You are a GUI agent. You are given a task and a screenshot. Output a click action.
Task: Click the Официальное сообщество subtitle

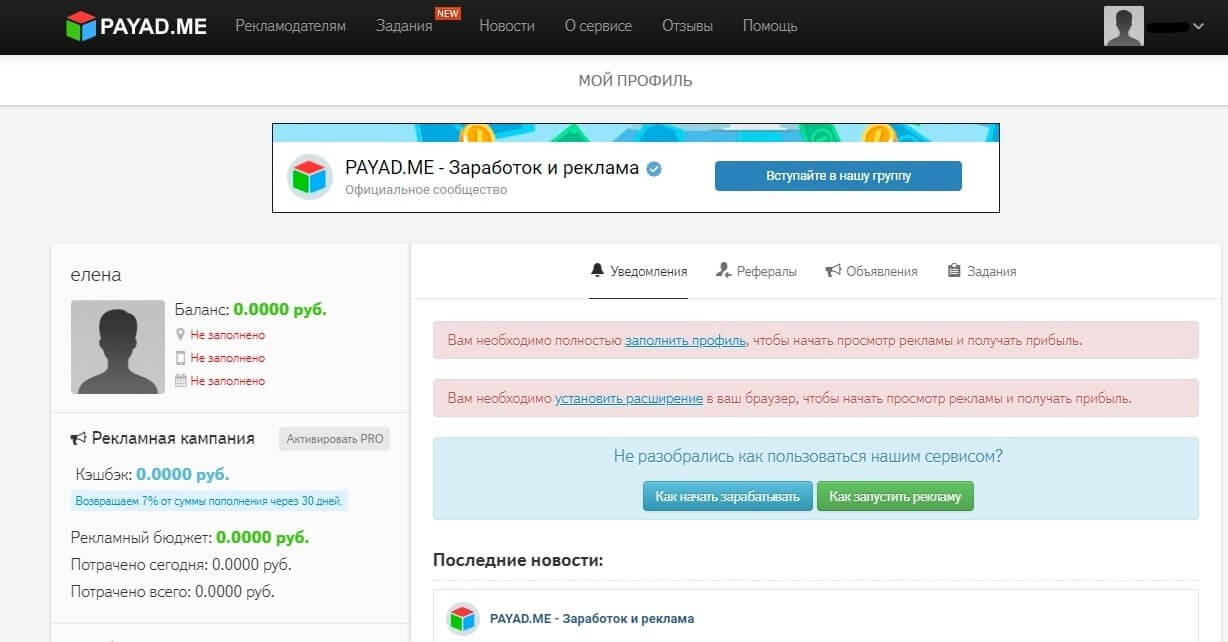point(426,190)
